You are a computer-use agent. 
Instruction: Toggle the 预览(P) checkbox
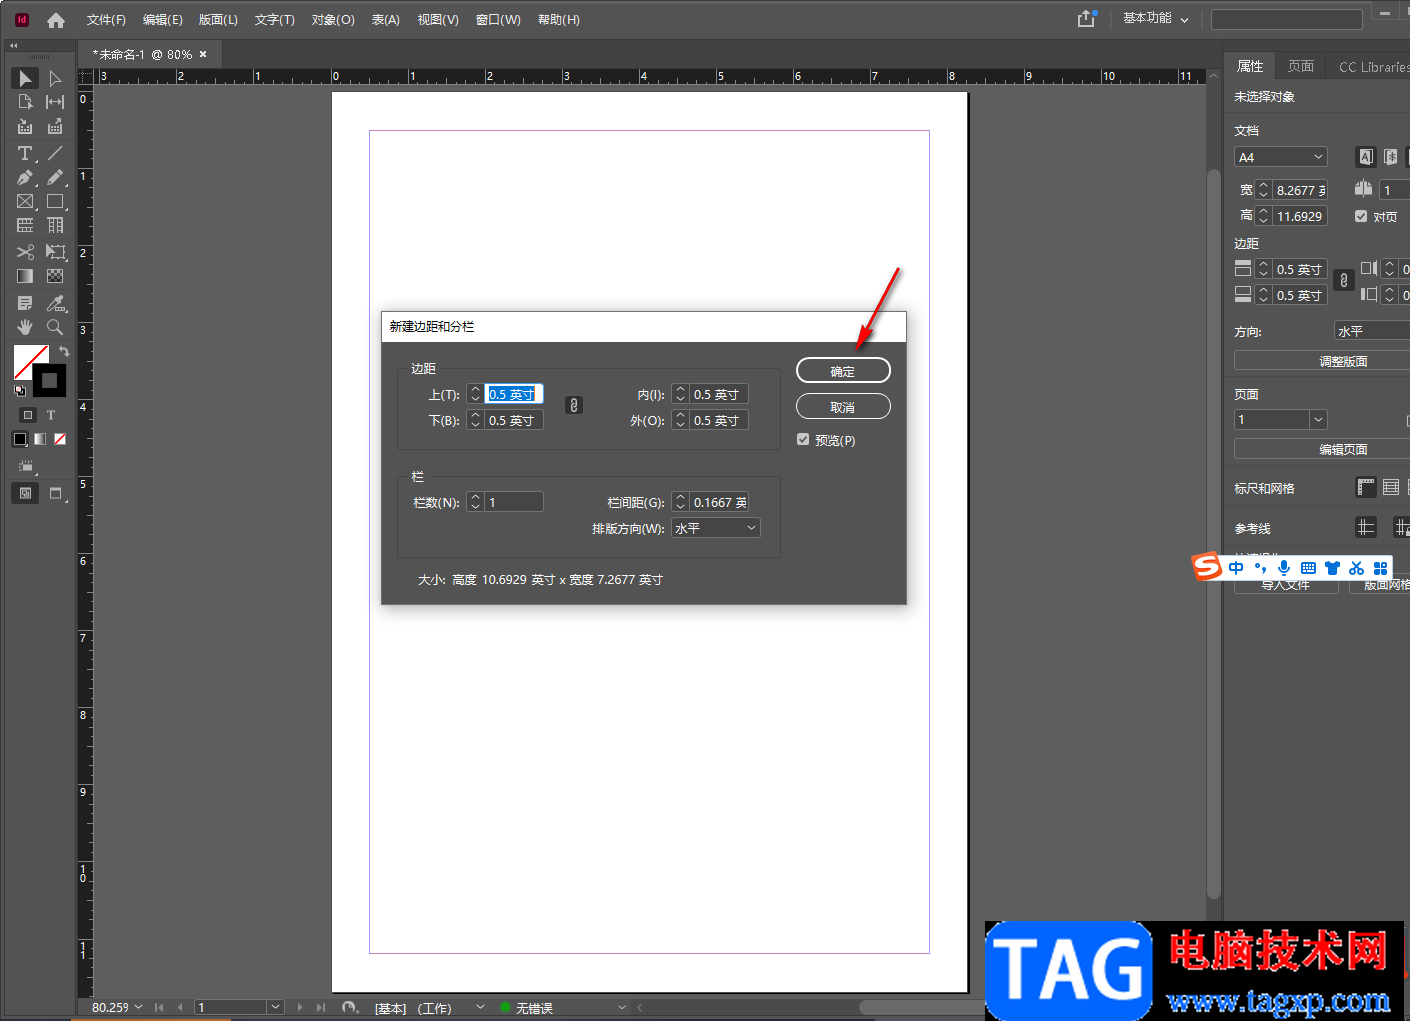click(x=803, y=439)
